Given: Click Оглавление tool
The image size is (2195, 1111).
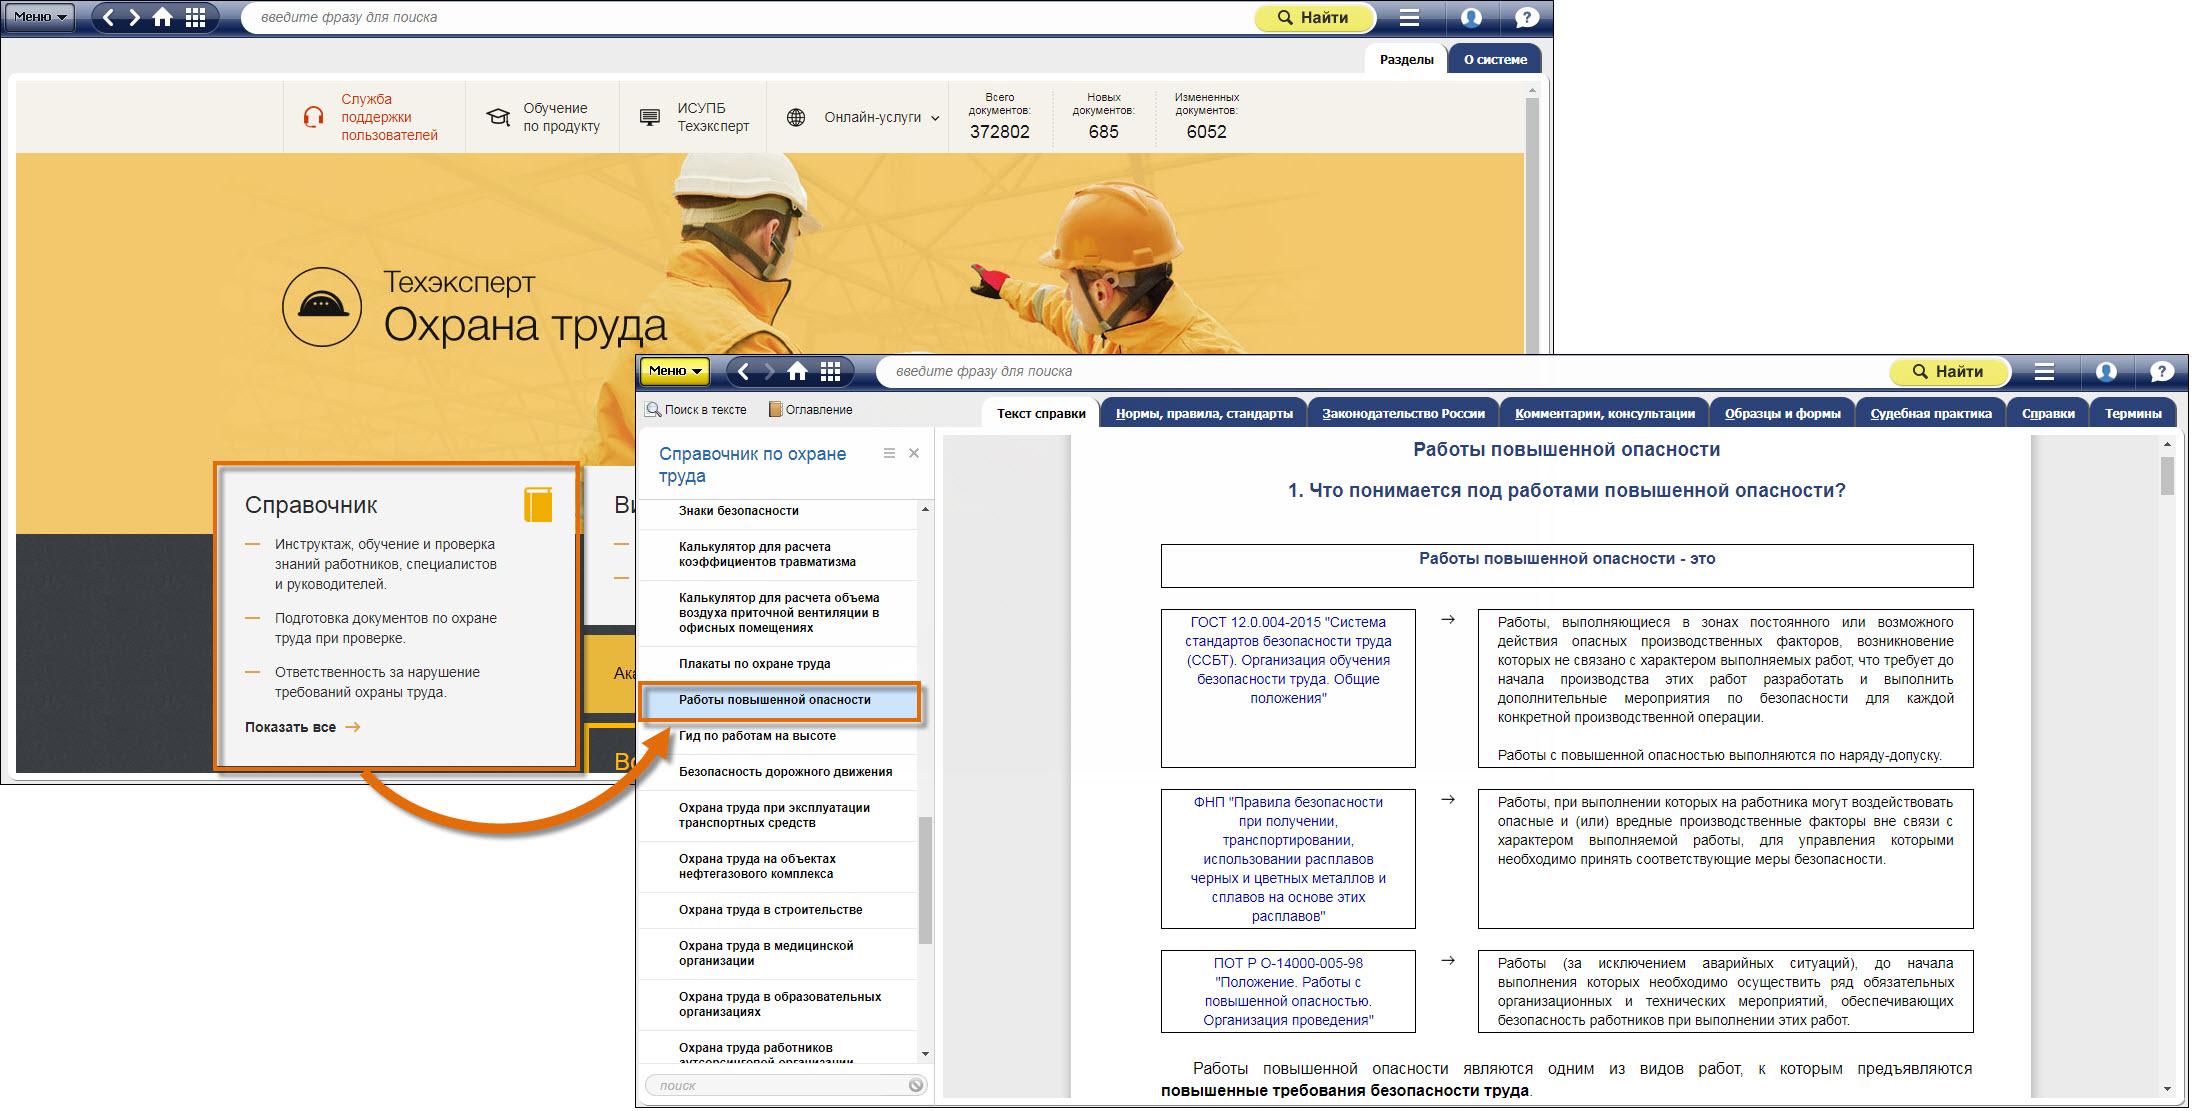Looking at the screenshot, I should click(811, 410).
